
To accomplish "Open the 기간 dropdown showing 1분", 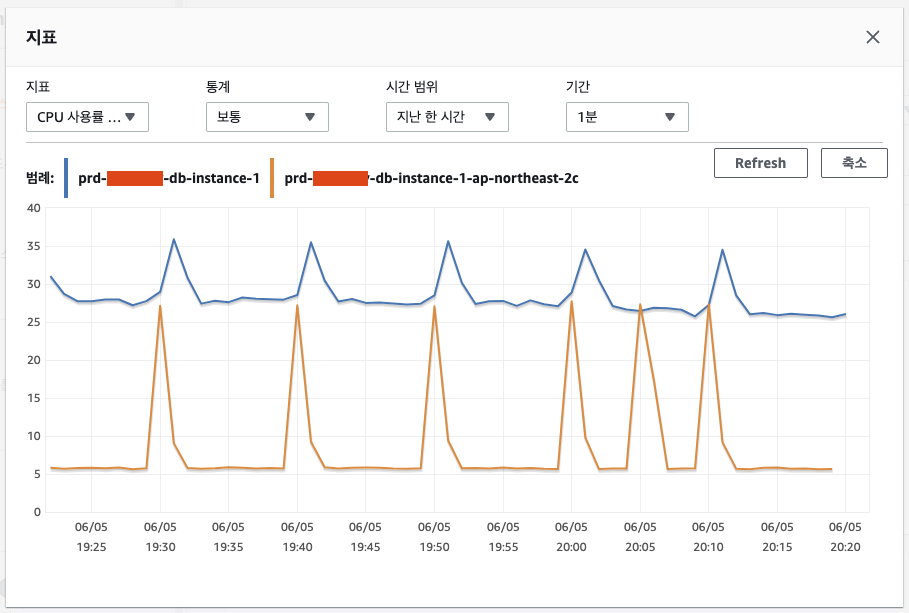I will [627, 117].
